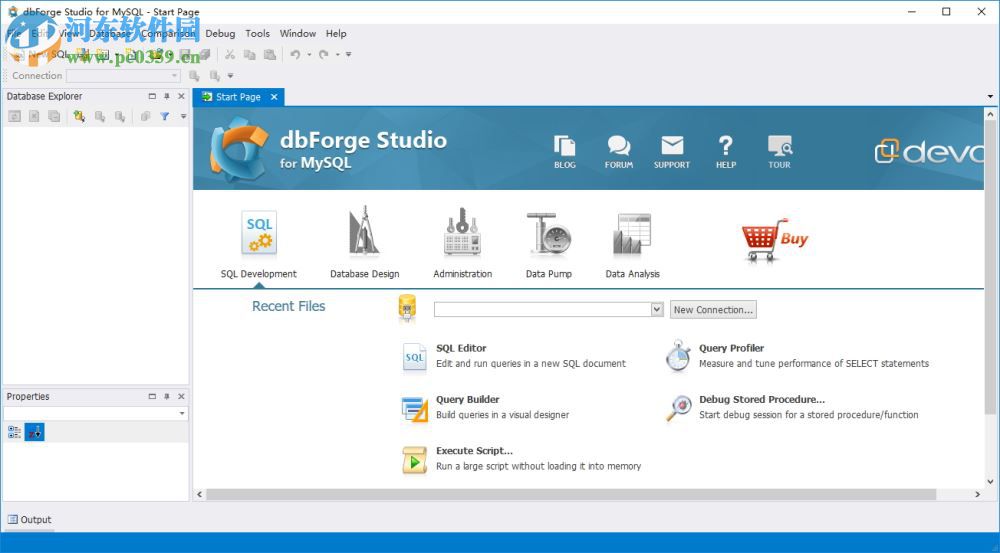
Task: Open the Debug menu
Action: (220, 34)
